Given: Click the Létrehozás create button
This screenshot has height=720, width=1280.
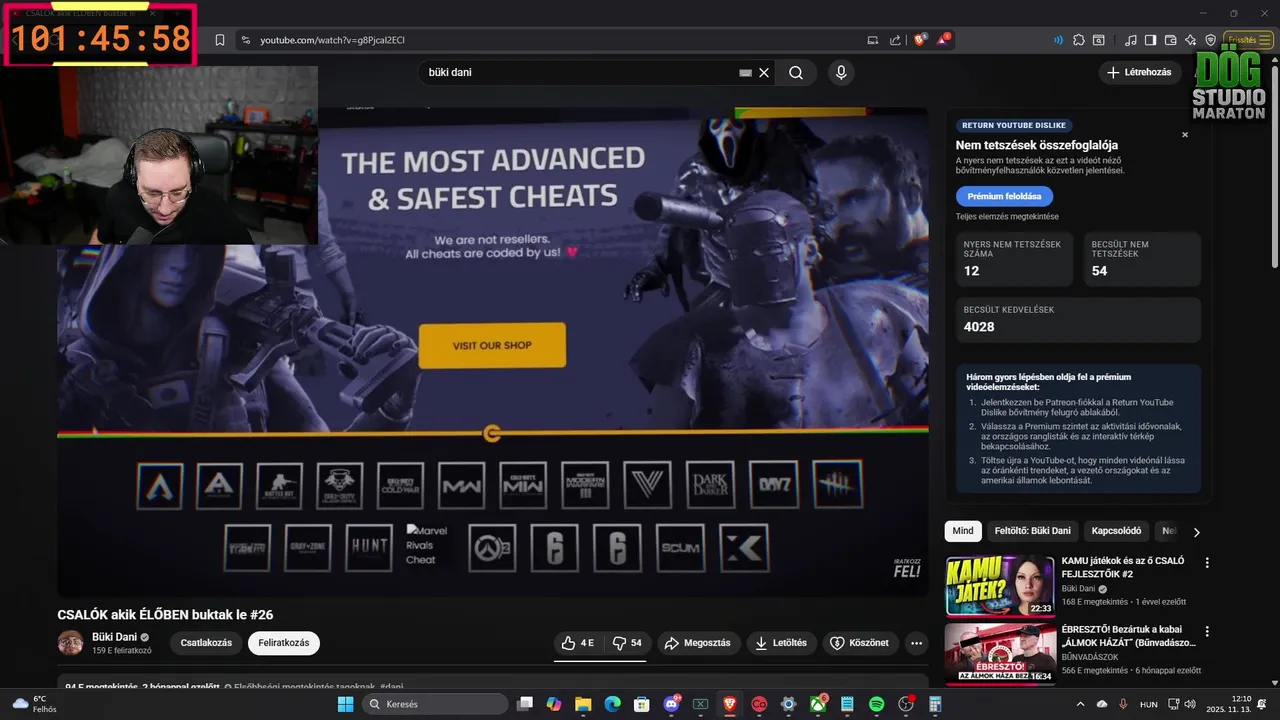Looking at the screenshot, I should coord(1139,72).
